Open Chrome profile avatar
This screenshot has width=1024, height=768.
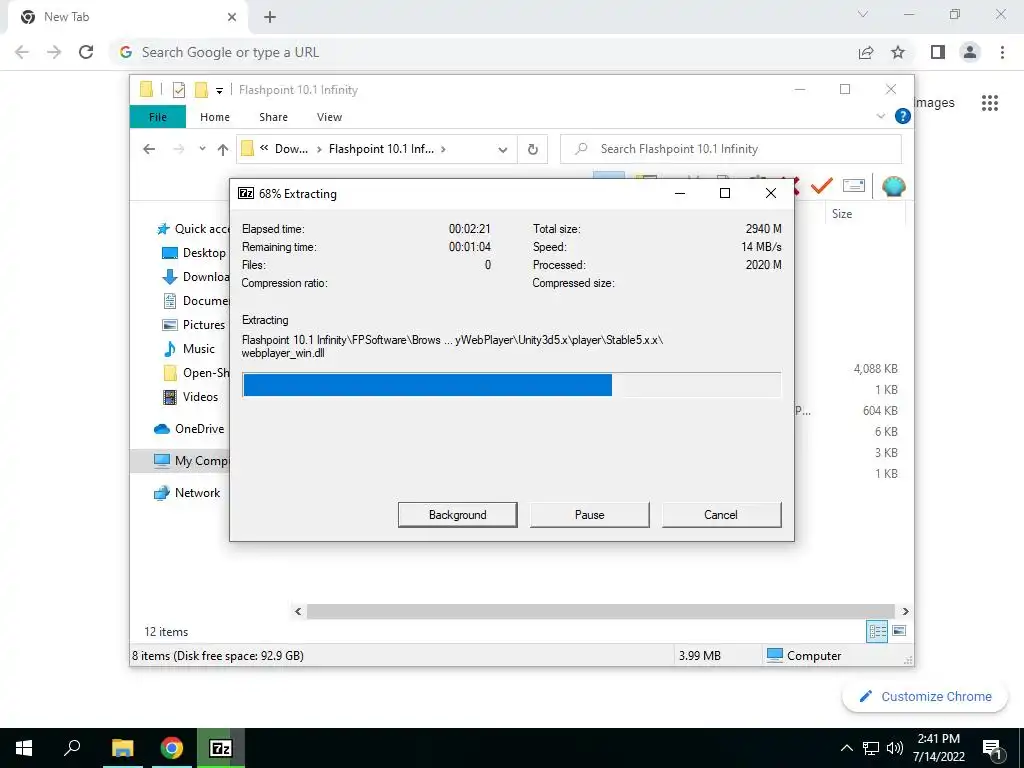pos(970,52)
